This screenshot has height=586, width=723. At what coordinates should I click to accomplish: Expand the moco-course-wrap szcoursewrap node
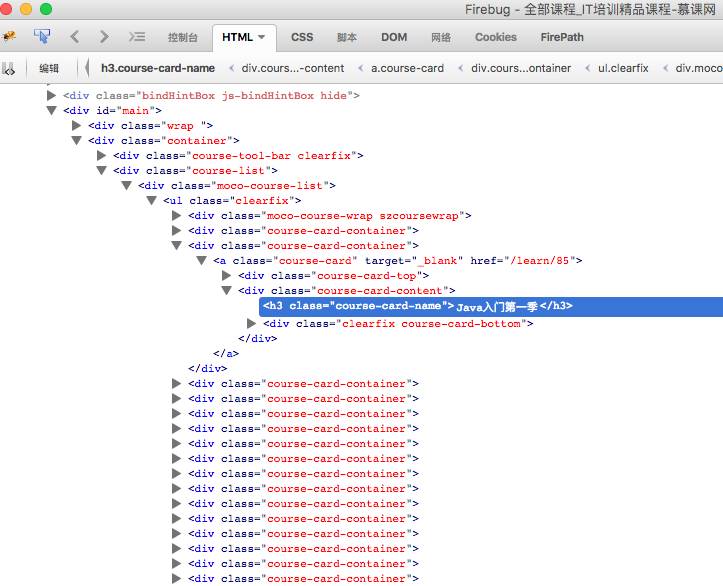(176, 215)
